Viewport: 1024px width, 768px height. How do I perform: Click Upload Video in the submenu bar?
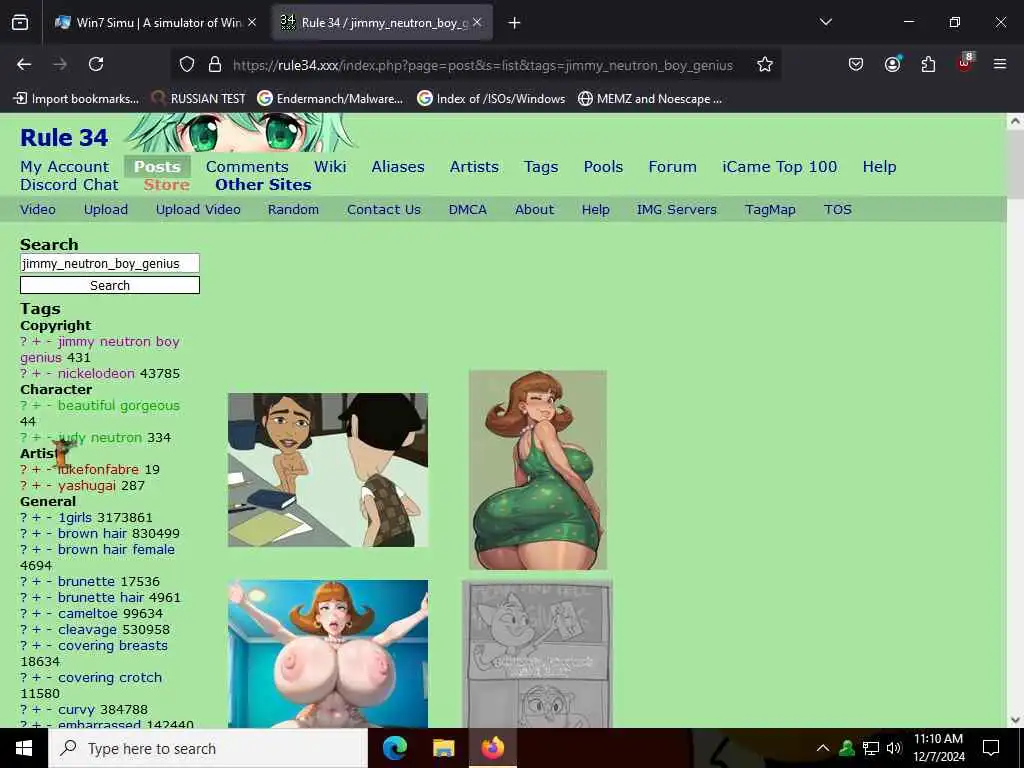pyautogui.click(x=198, y=210)
